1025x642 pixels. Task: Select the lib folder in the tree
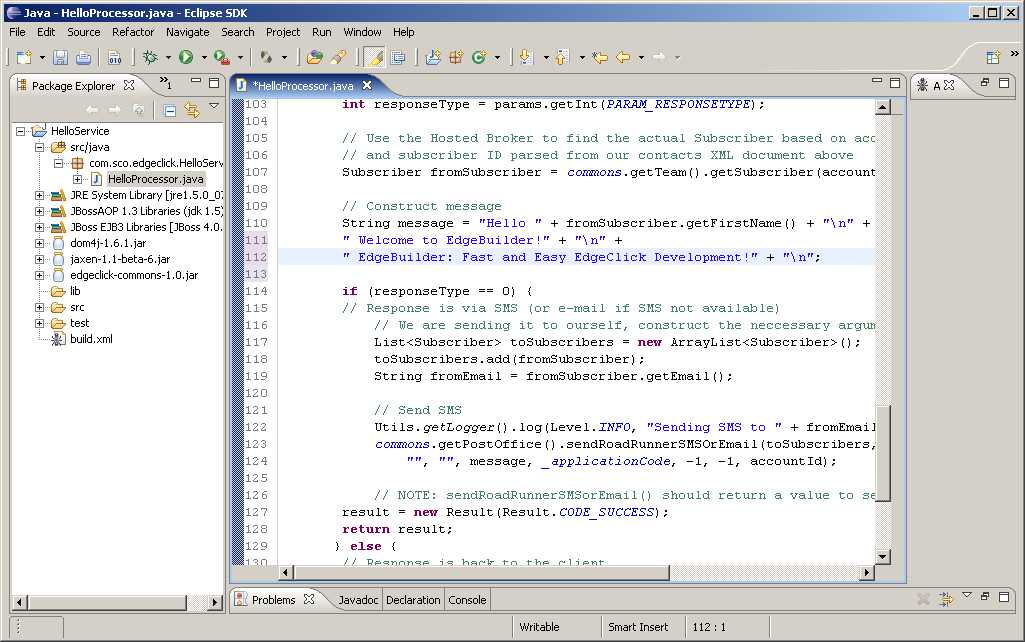(75, 291)
